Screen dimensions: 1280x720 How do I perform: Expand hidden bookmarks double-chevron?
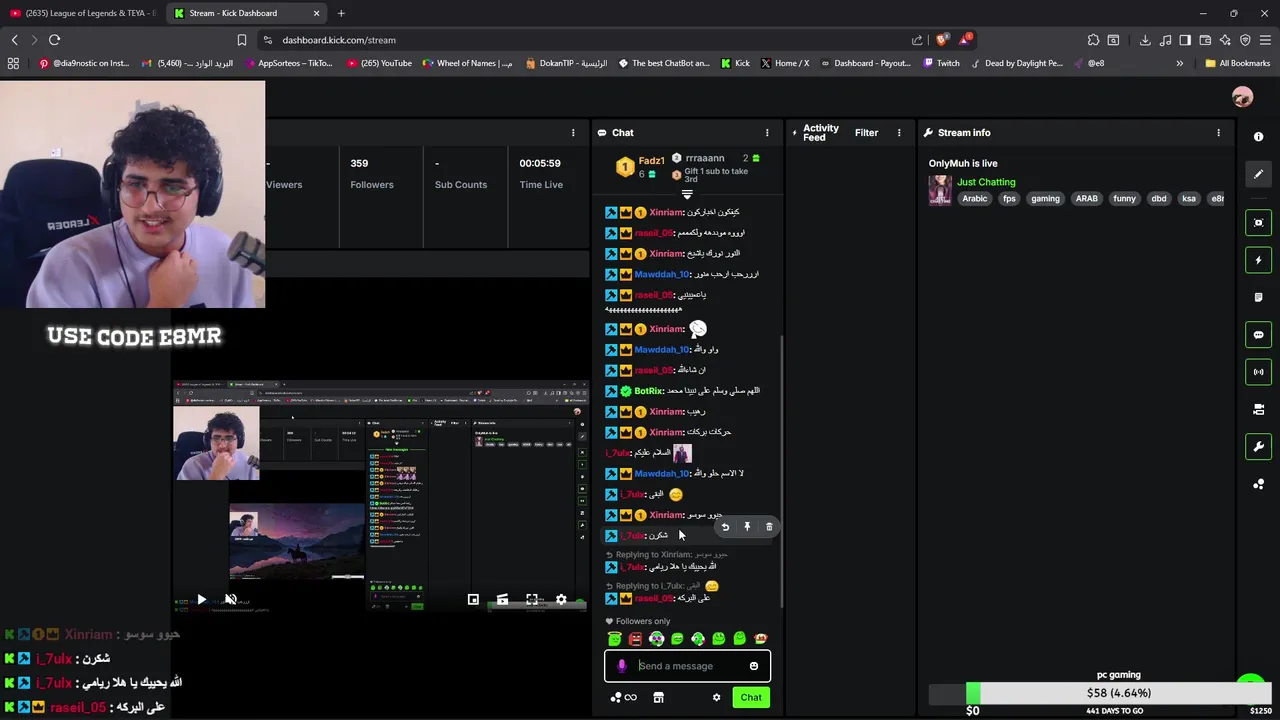coord(1179,63)
